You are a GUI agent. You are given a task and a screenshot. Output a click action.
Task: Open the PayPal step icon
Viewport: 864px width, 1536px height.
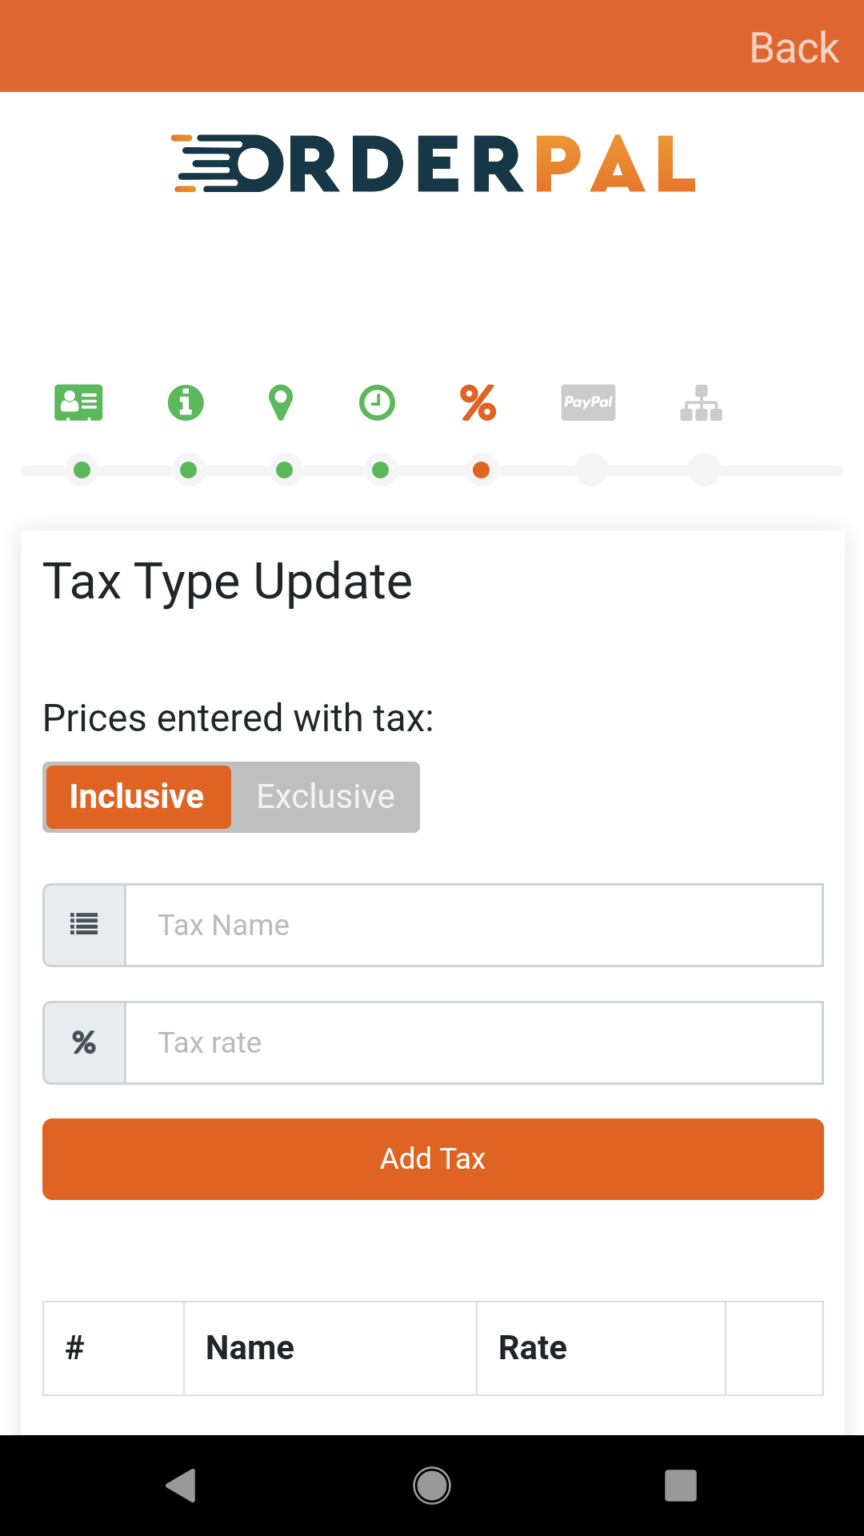pyautogui.click(x=588, y=403)
